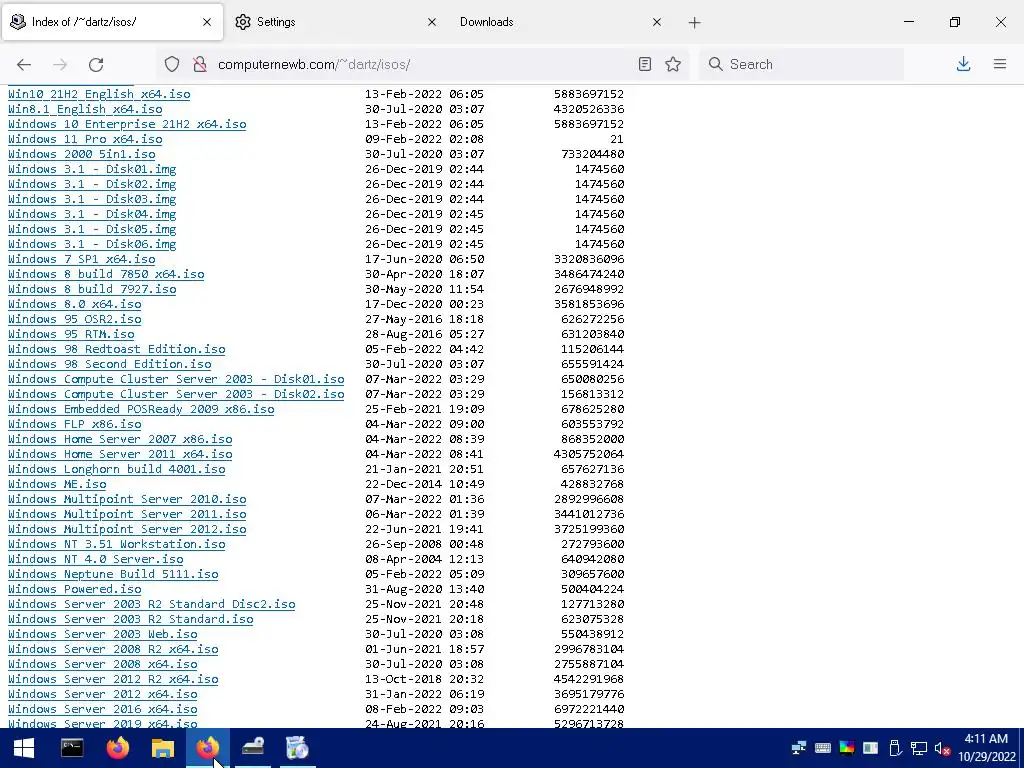
Task: Select Index of /~dartz/isos/ tab
Action: tap(112, 22)
